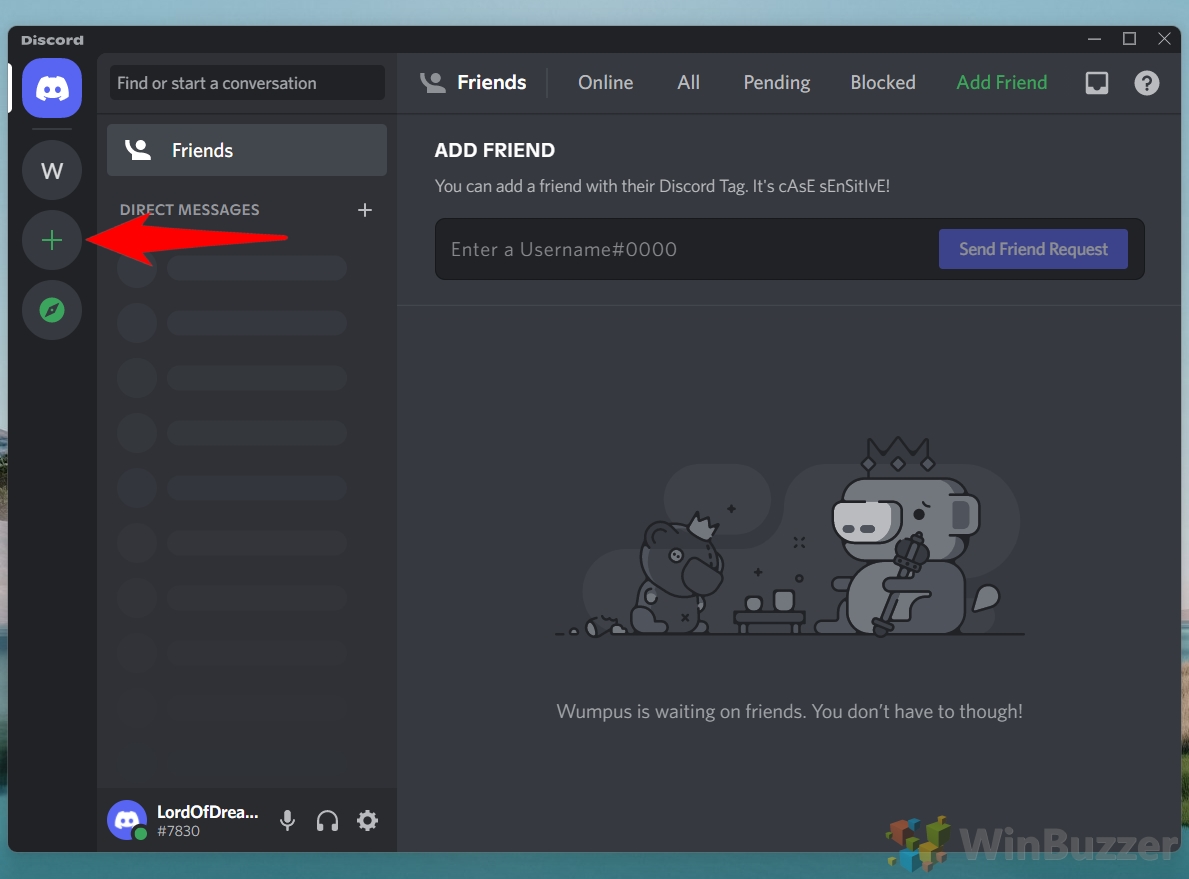Open the W server
Image resolution: width=1189 pixels, height=879 pixels.
pos(52,170)
